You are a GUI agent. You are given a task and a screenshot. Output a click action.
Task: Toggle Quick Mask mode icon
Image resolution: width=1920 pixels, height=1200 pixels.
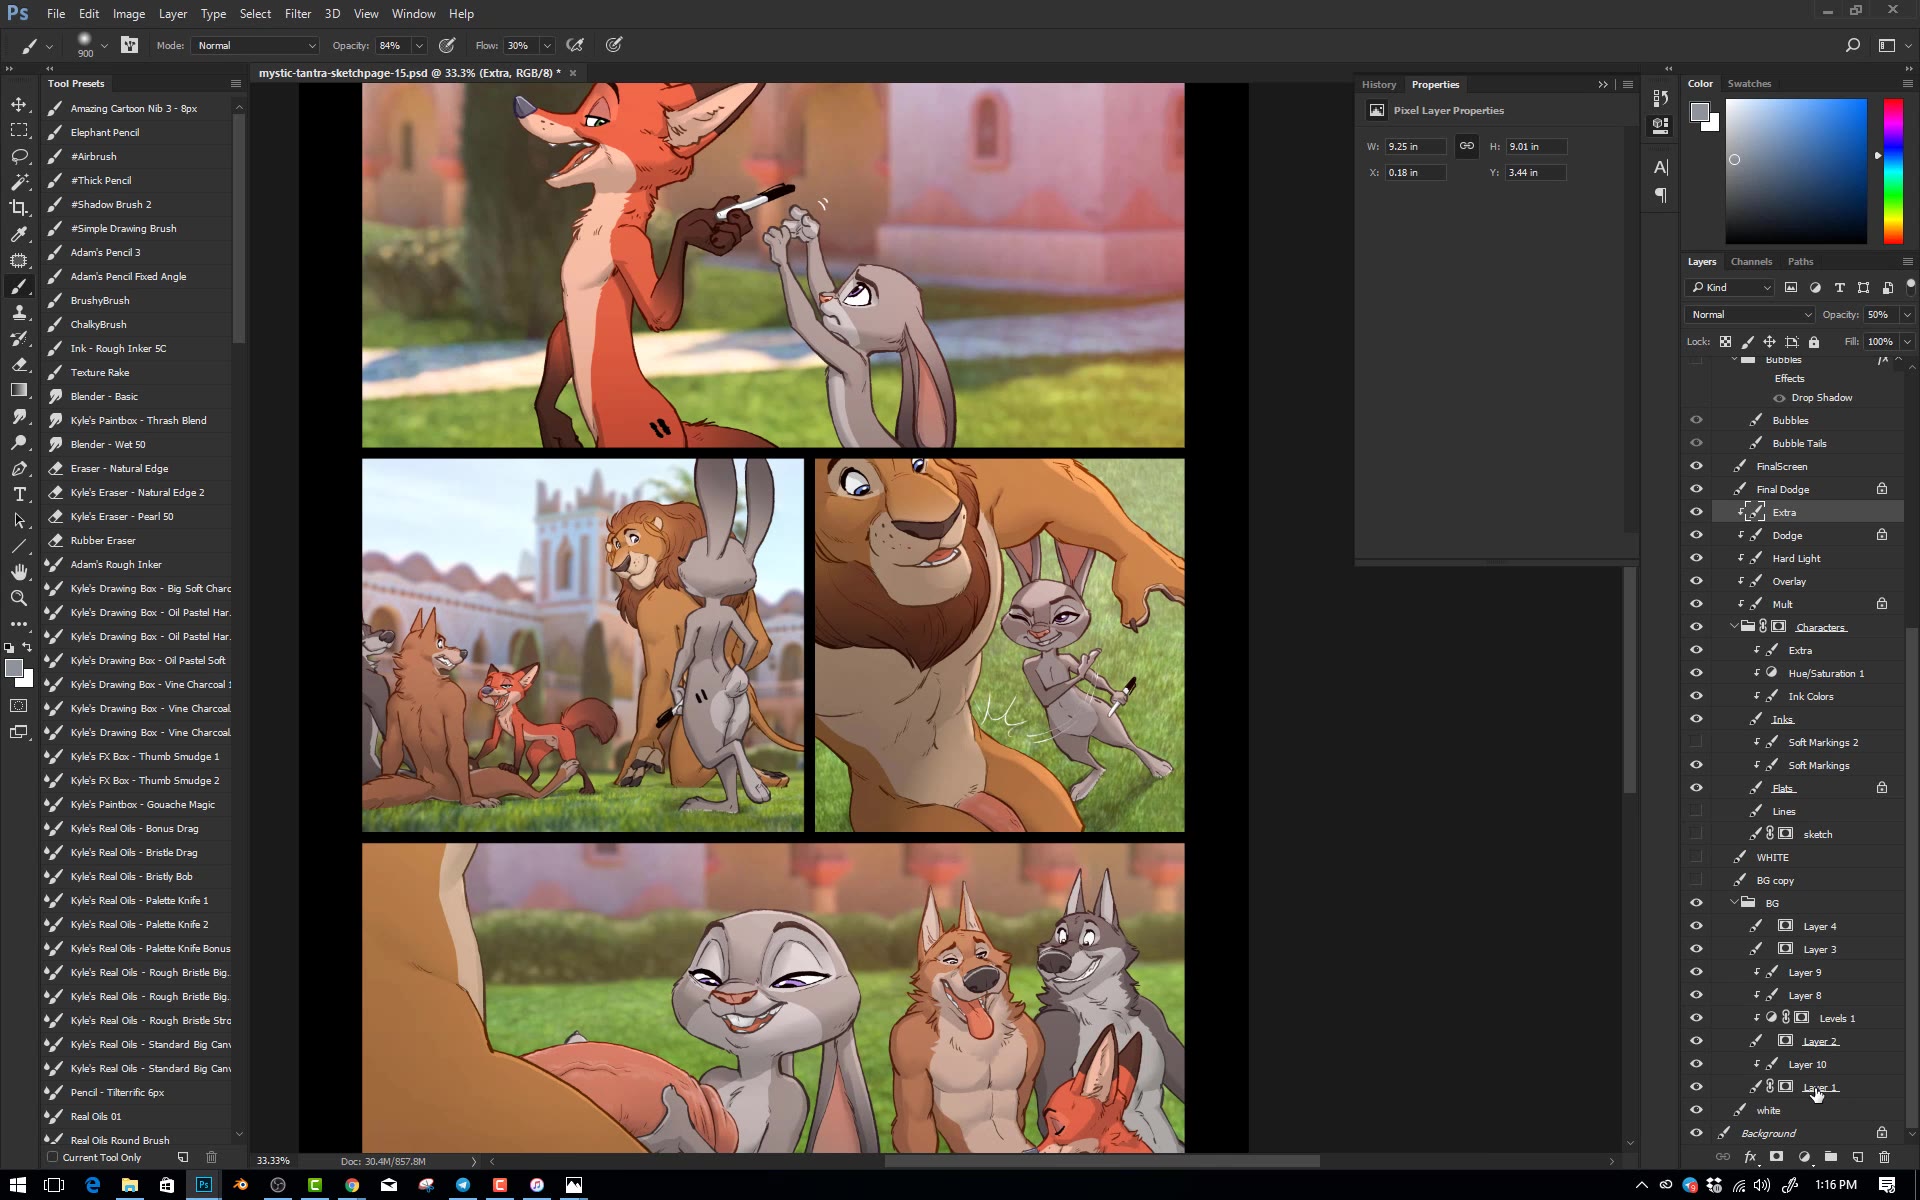click(19, 706)
